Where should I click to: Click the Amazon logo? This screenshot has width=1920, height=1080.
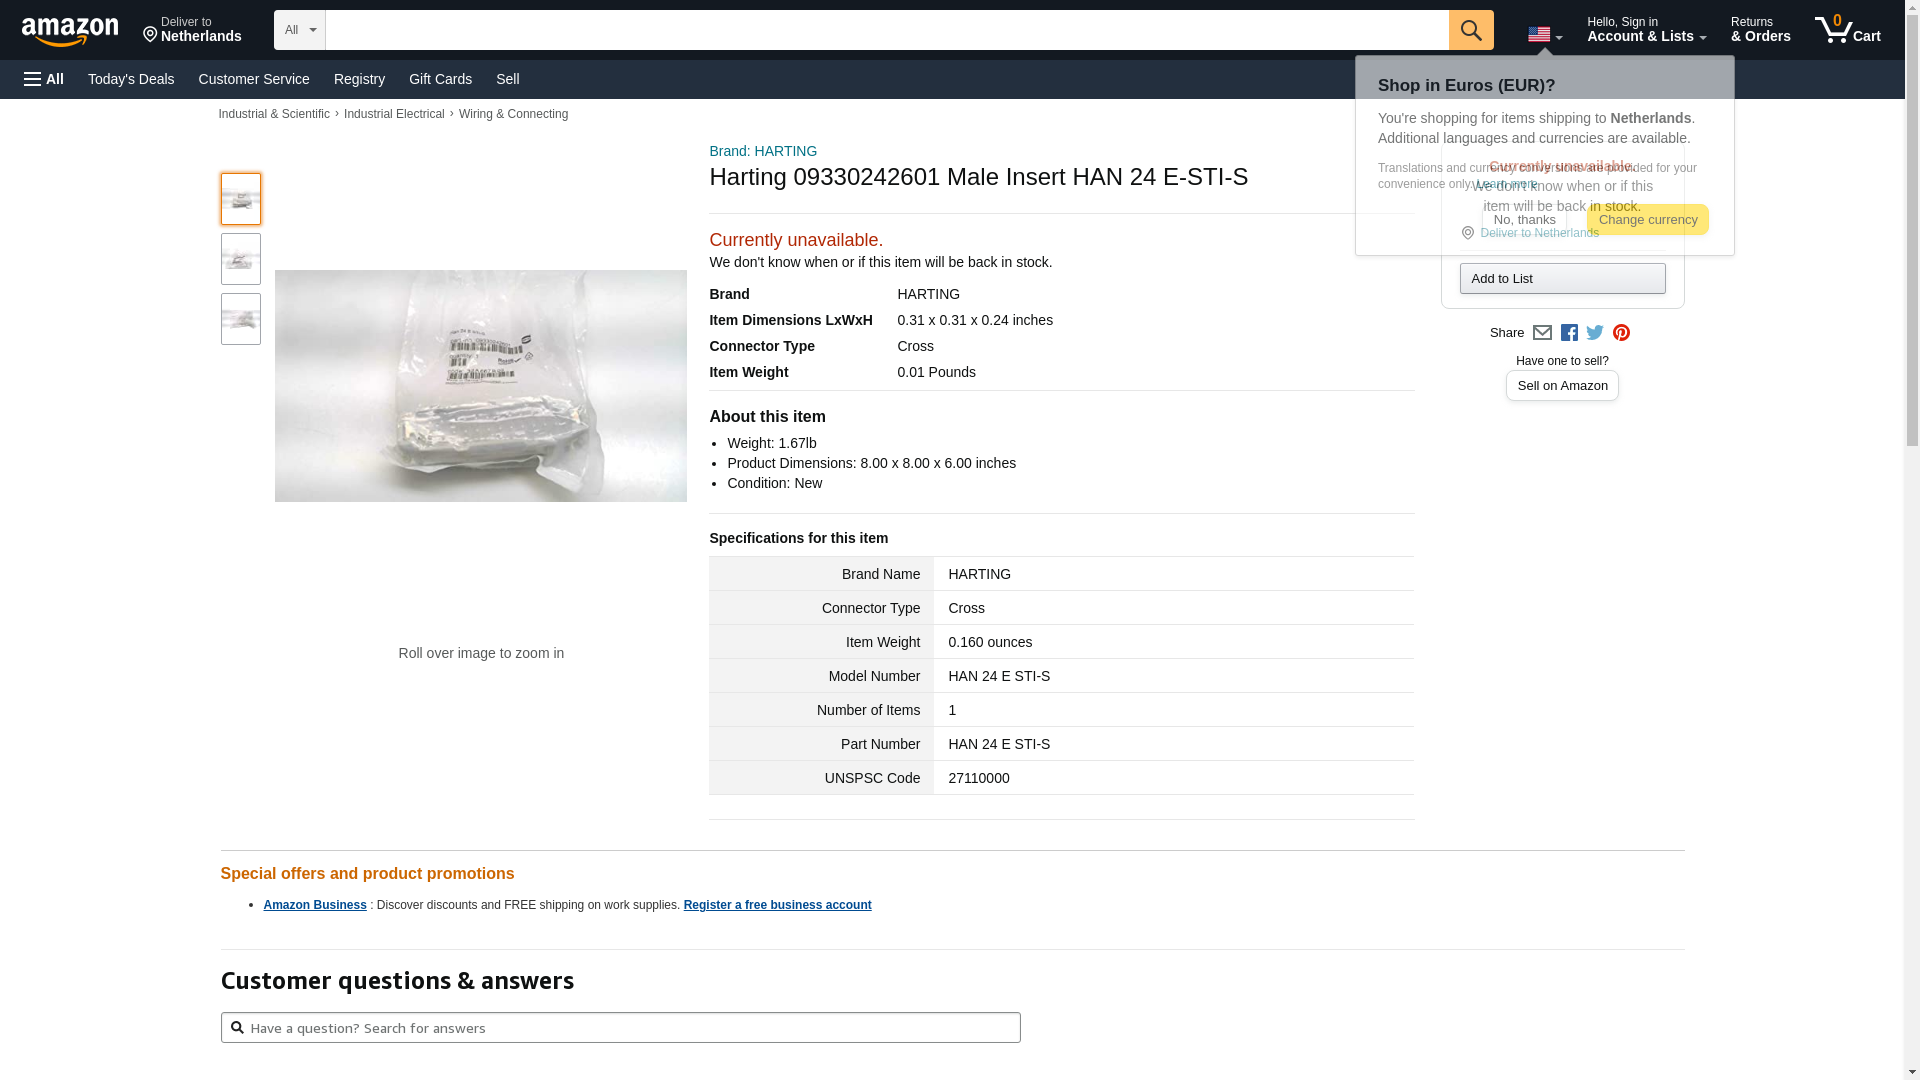click(70, 32)
